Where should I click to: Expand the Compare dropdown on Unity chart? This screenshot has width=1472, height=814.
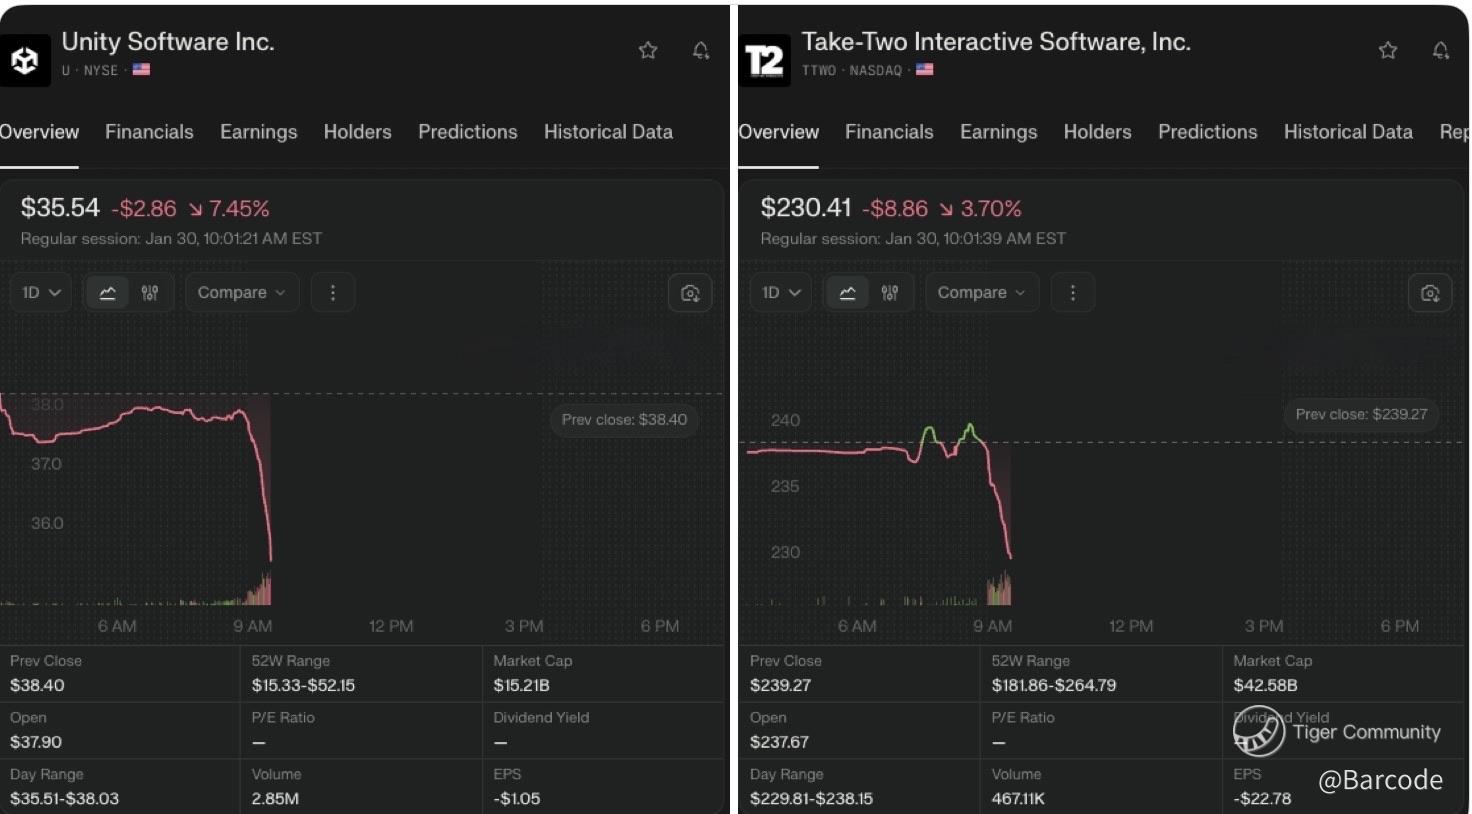pos(241,293)
